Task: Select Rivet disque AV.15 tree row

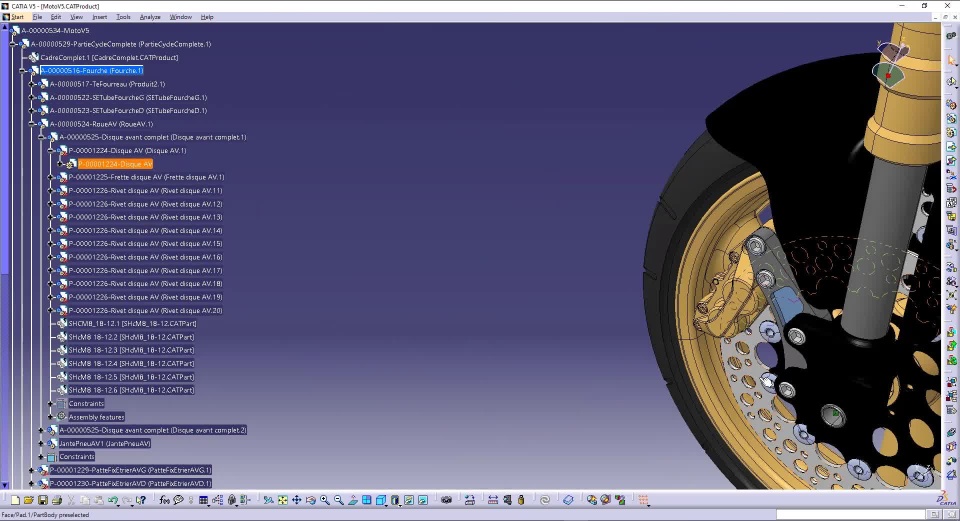Action: point(145,244)
